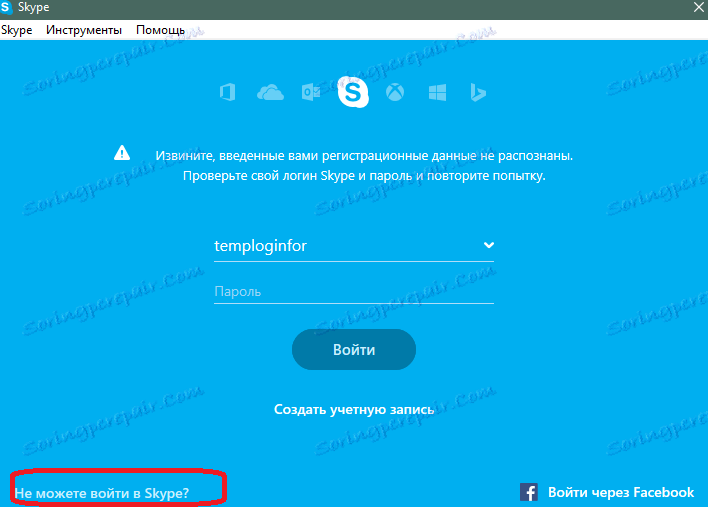Open the Помощь menu

pos(160,30)
